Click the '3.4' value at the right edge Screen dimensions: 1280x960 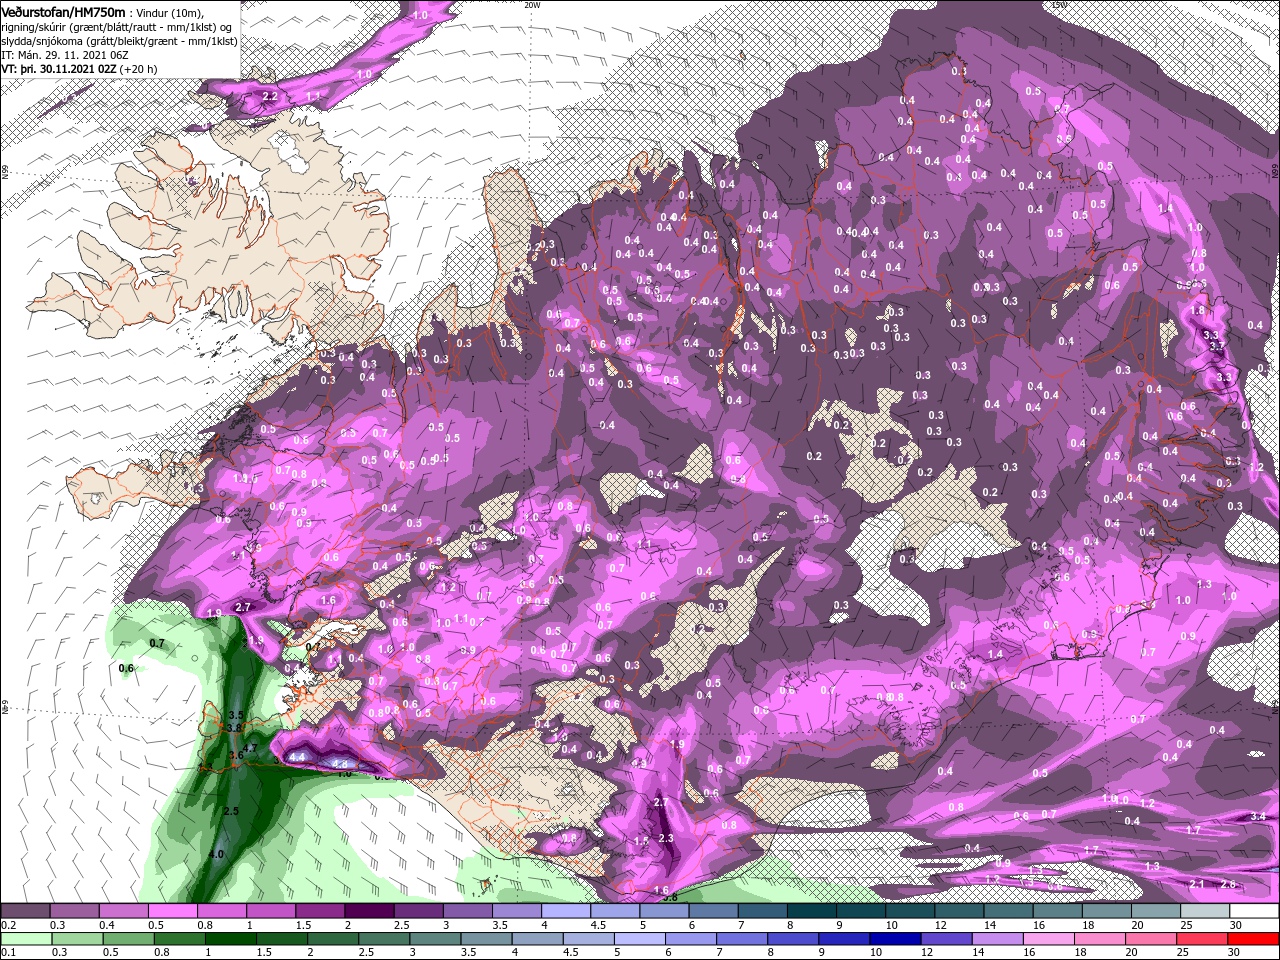(x=1258, y=817)
